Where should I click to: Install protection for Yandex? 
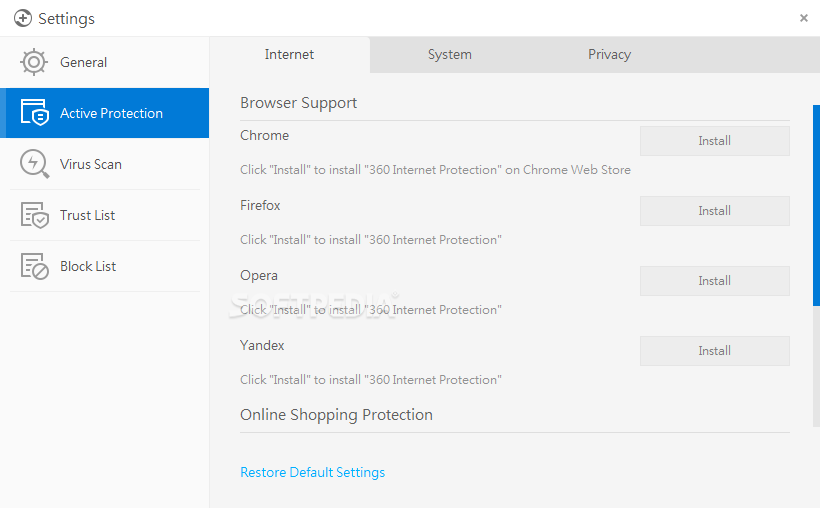tap(714, 351)
